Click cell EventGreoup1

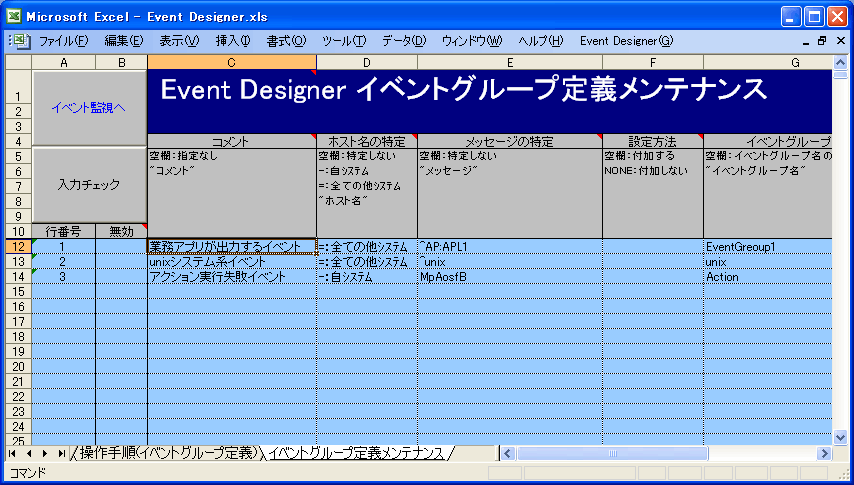[768, 246]
